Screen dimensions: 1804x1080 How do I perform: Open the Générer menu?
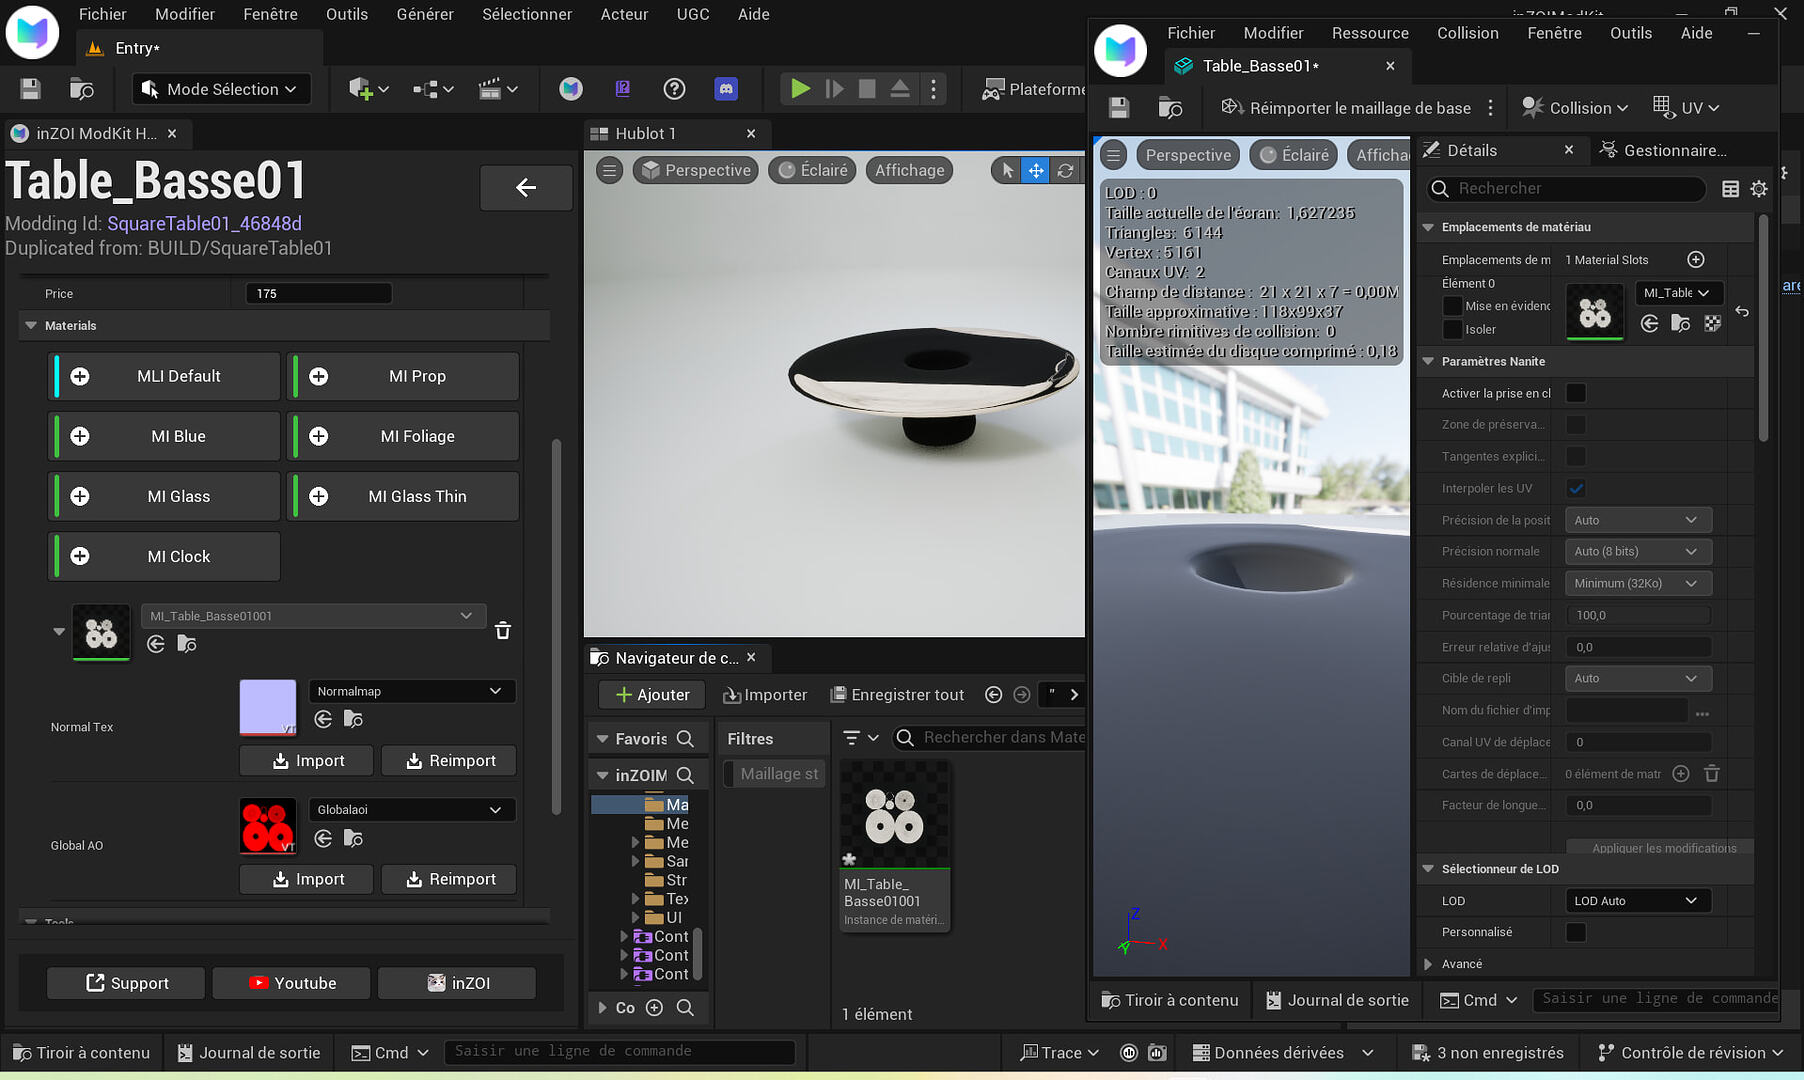pos(424,14)
